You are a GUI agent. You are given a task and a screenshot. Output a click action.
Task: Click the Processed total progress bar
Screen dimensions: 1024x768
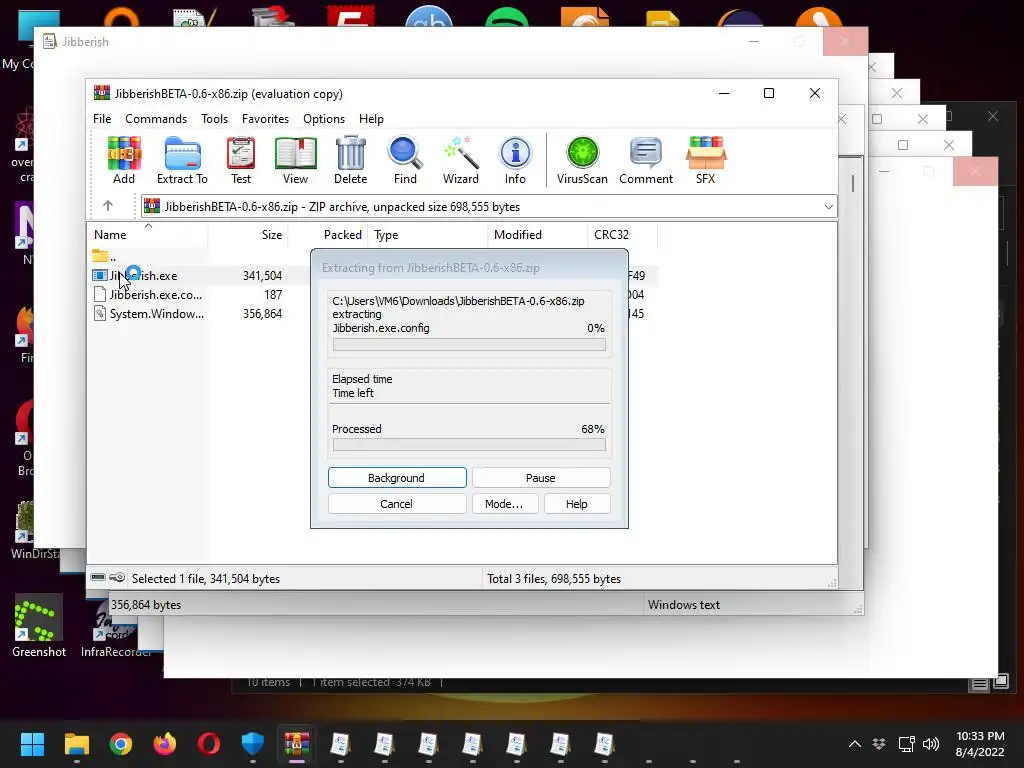(x=469, y=445)
